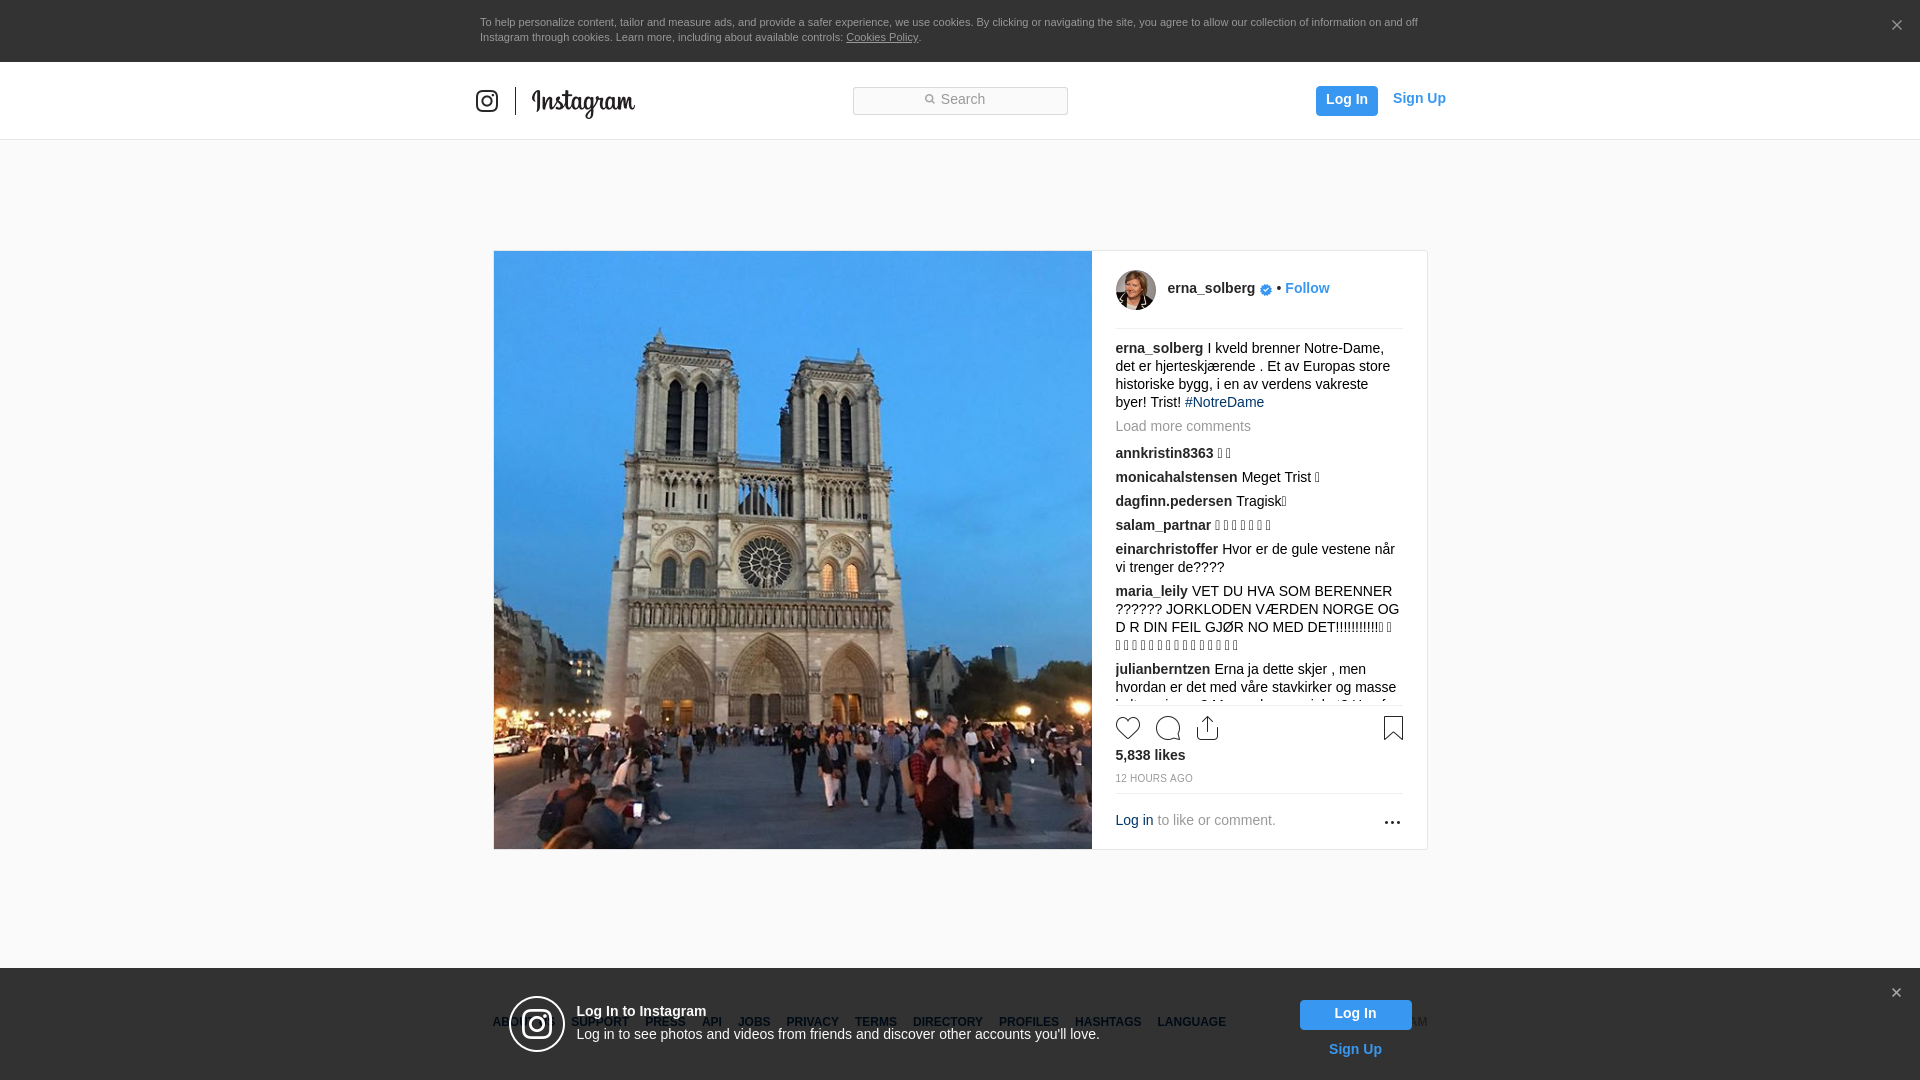Open julianberntzen commenter profile

[x=1162, y=669]
